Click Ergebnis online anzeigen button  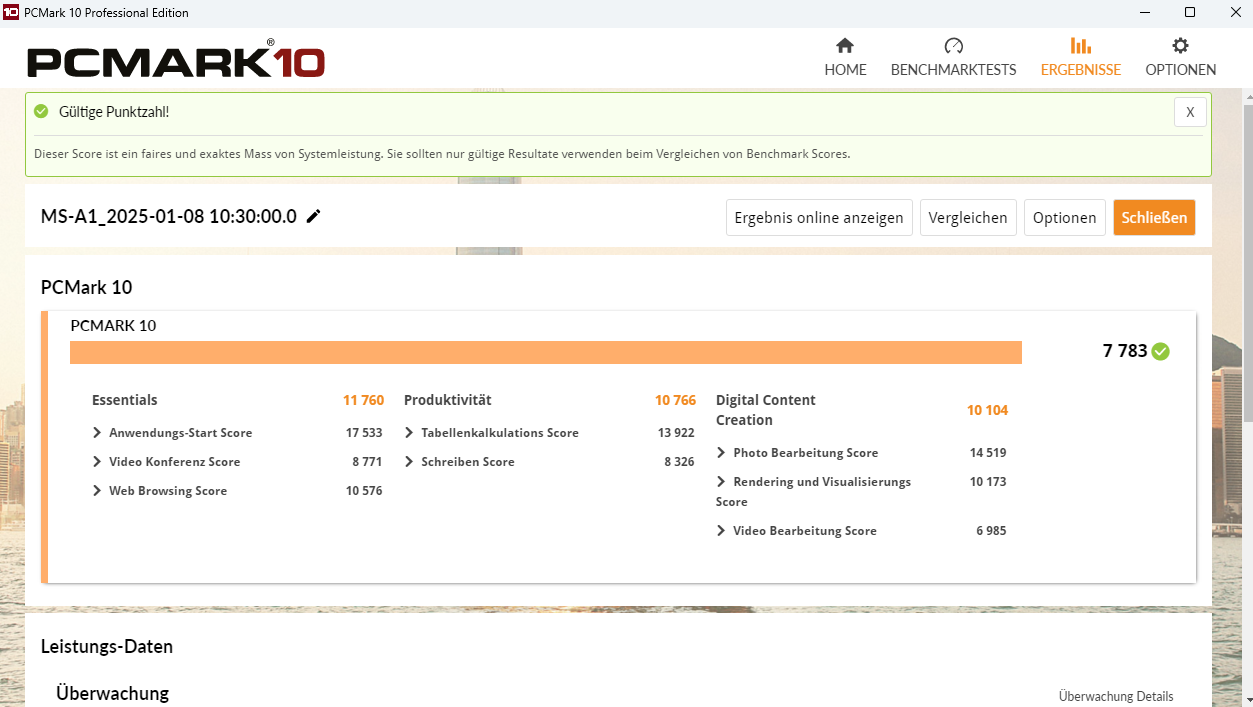(819, 218)
